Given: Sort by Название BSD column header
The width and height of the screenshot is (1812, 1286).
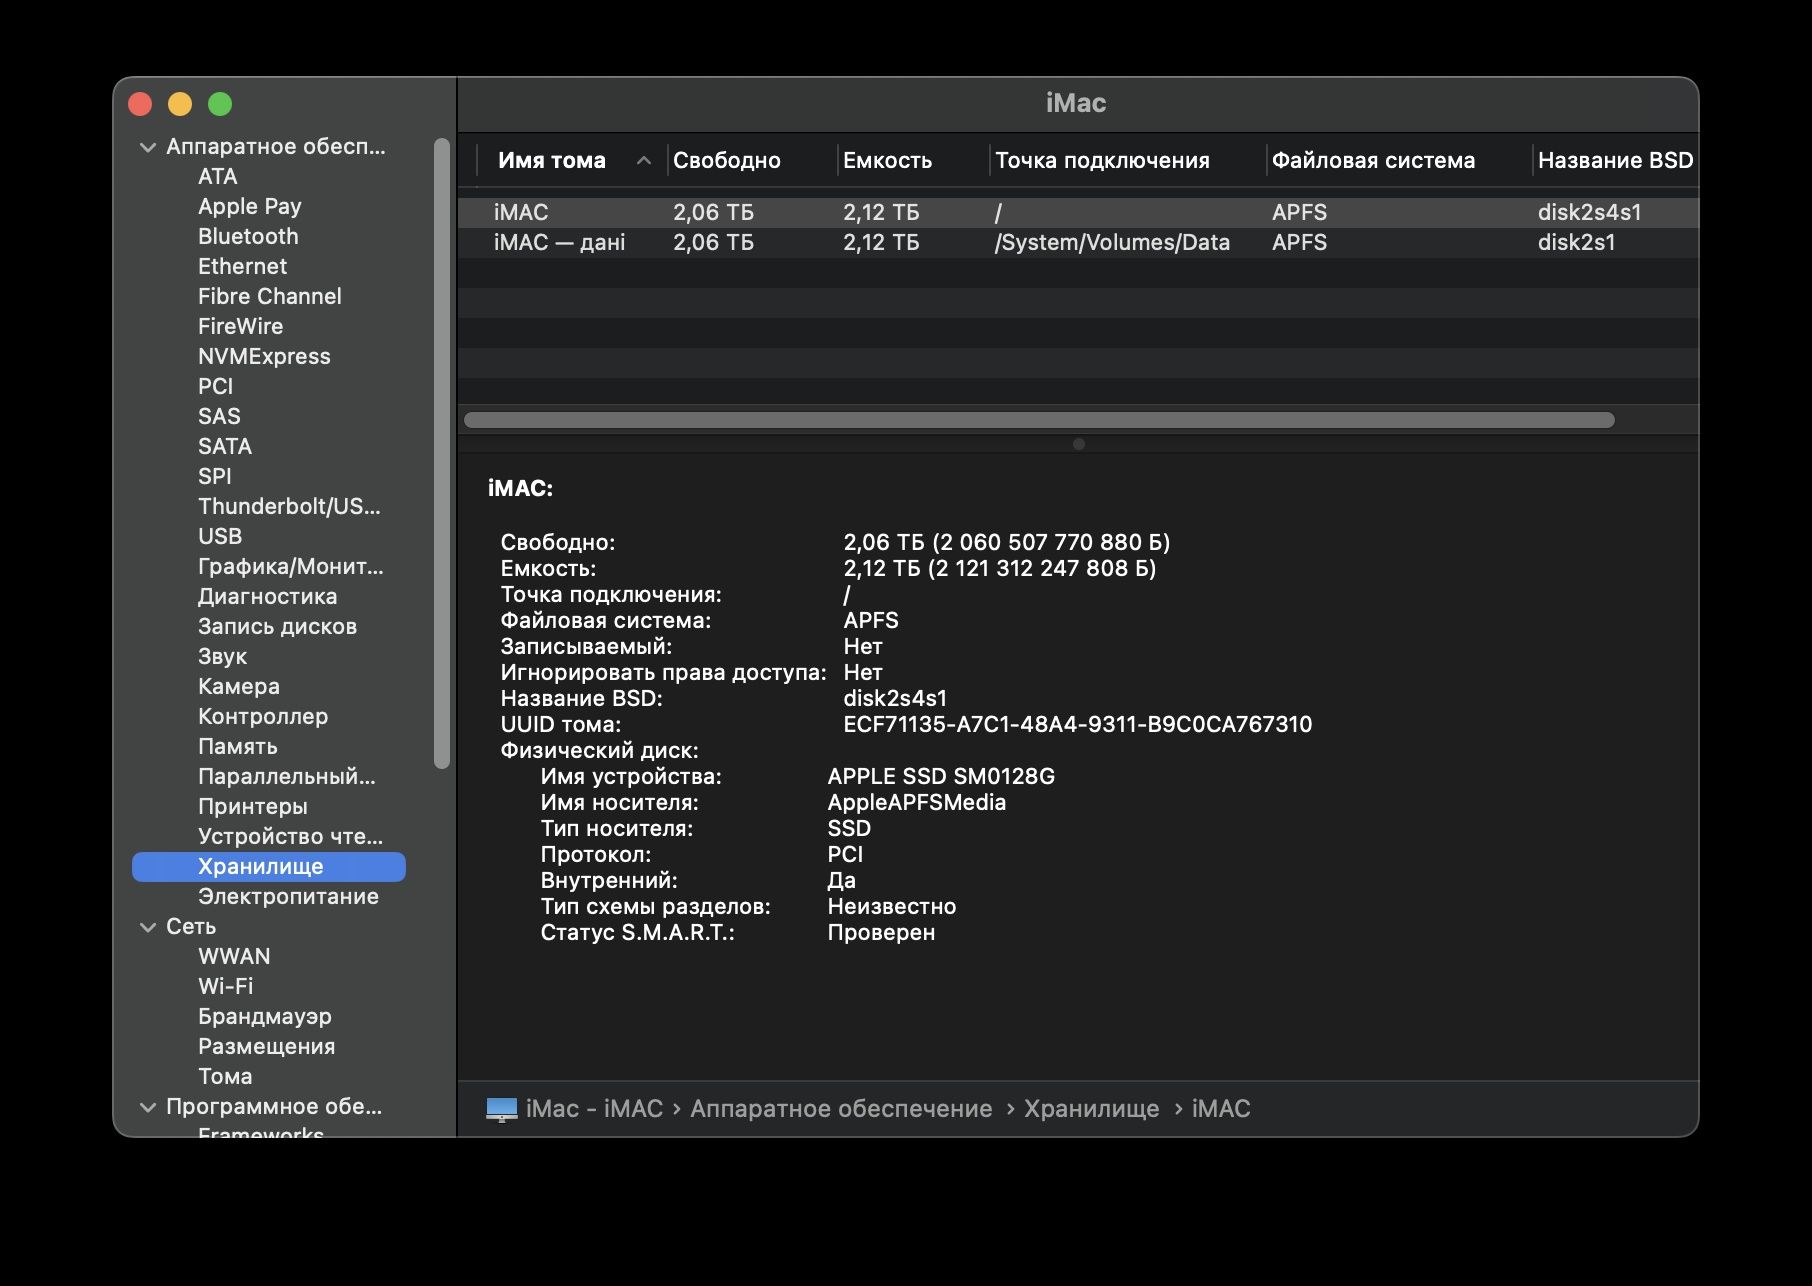Looking at the screenshot, I should click(x=1615, y=161).
